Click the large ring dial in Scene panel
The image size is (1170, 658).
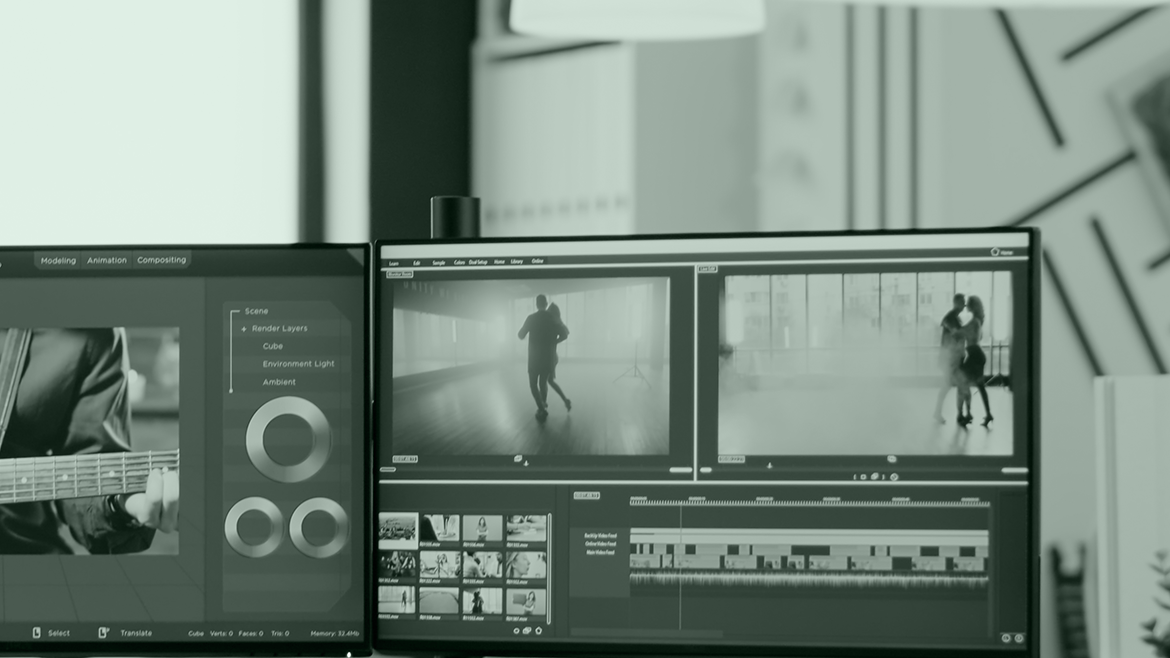tap(288, 439)
